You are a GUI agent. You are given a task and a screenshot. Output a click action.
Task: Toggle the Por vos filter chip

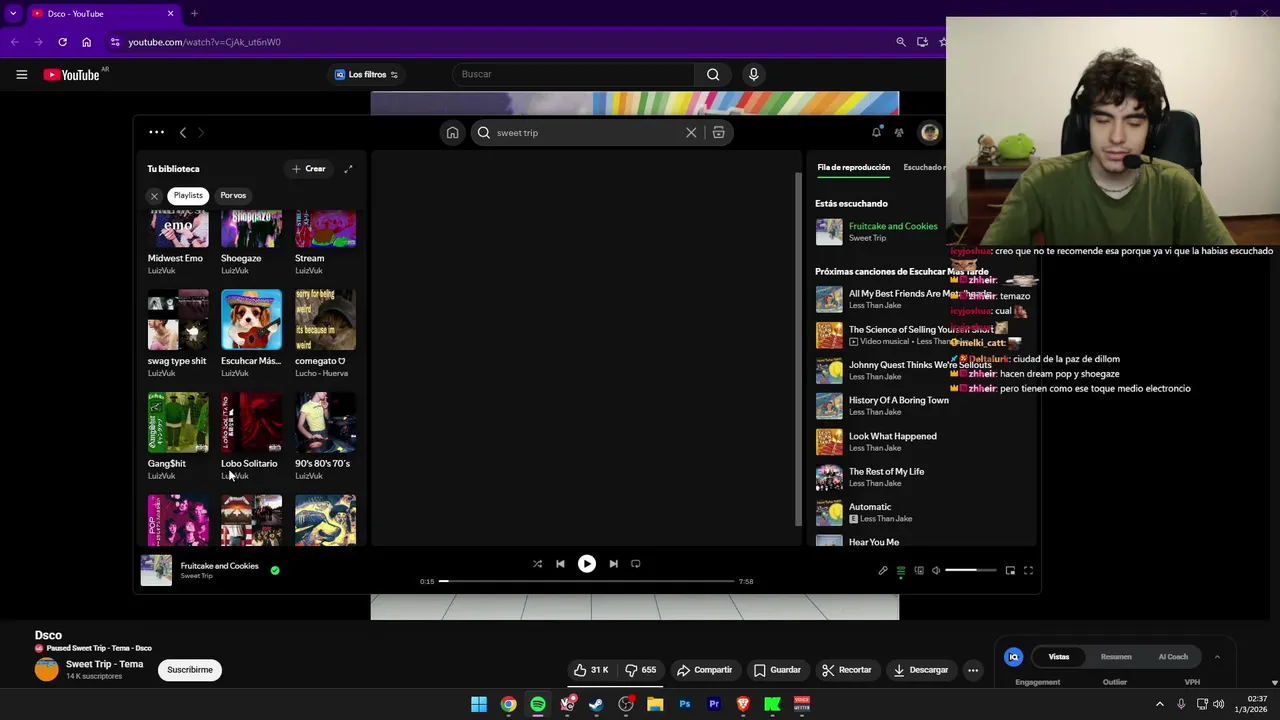[x=233, y=195]
